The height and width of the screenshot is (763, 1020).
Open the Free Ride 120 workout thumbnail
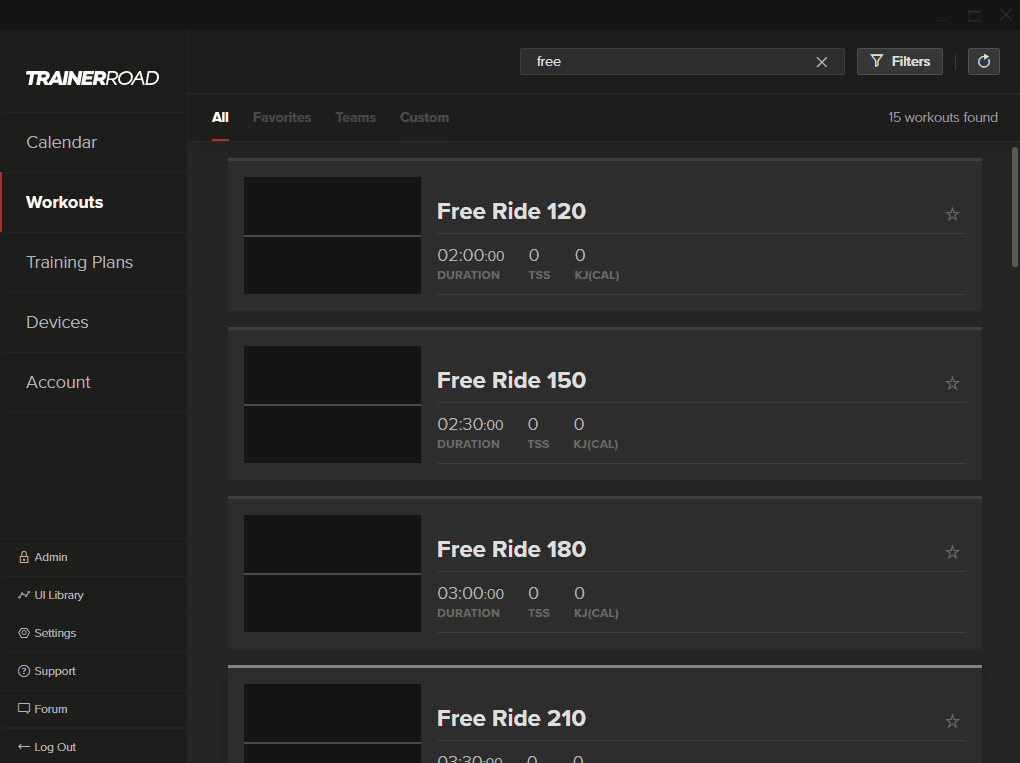(332, 235)
